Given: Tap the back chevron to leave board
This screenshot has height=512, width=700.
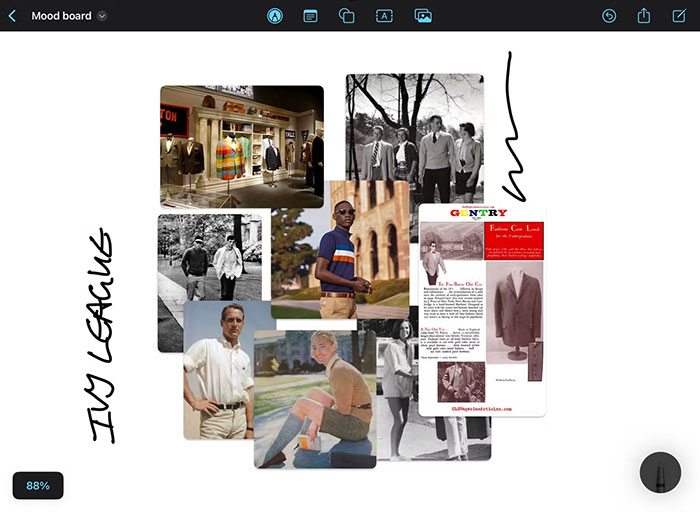Looking at the screenshot, I should click(12, 16).
